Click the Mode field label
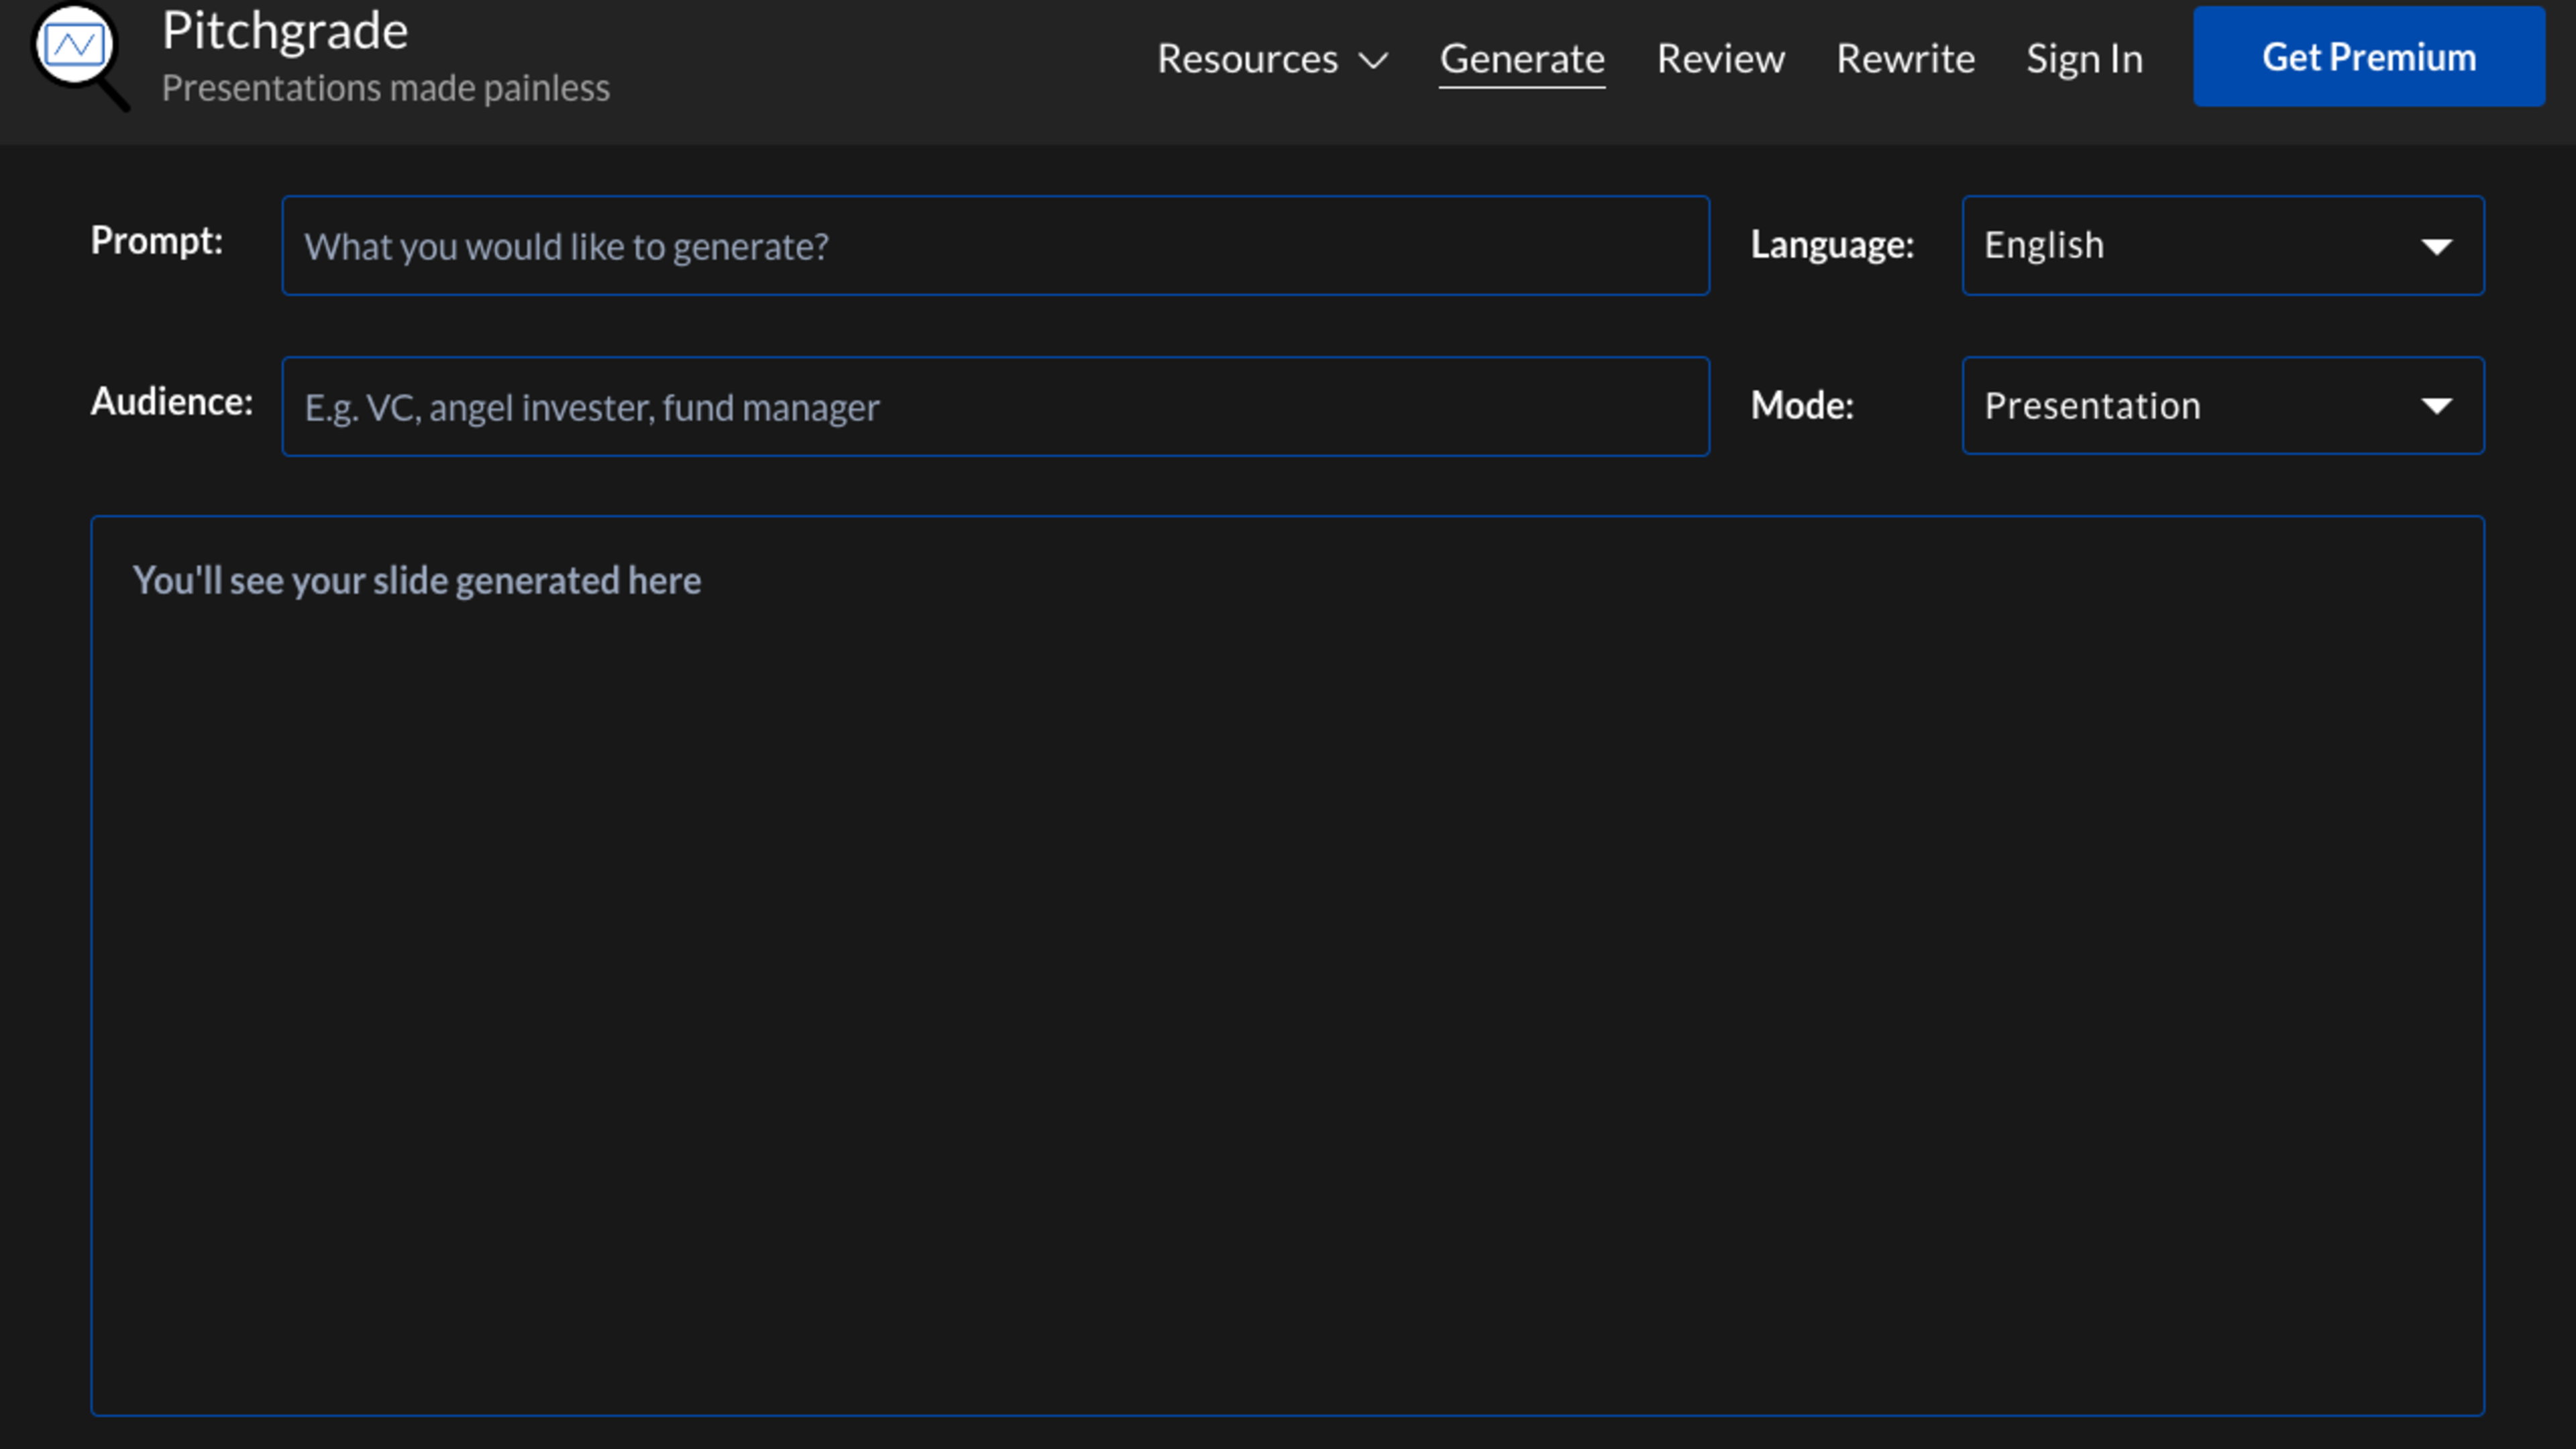This screenshot has width=2576, height=1449. [x=1802, y=406]
